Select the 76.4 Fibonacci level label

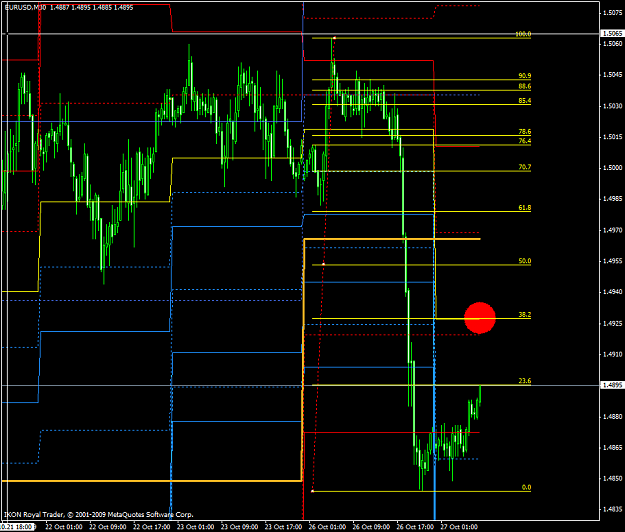[525, 141]
